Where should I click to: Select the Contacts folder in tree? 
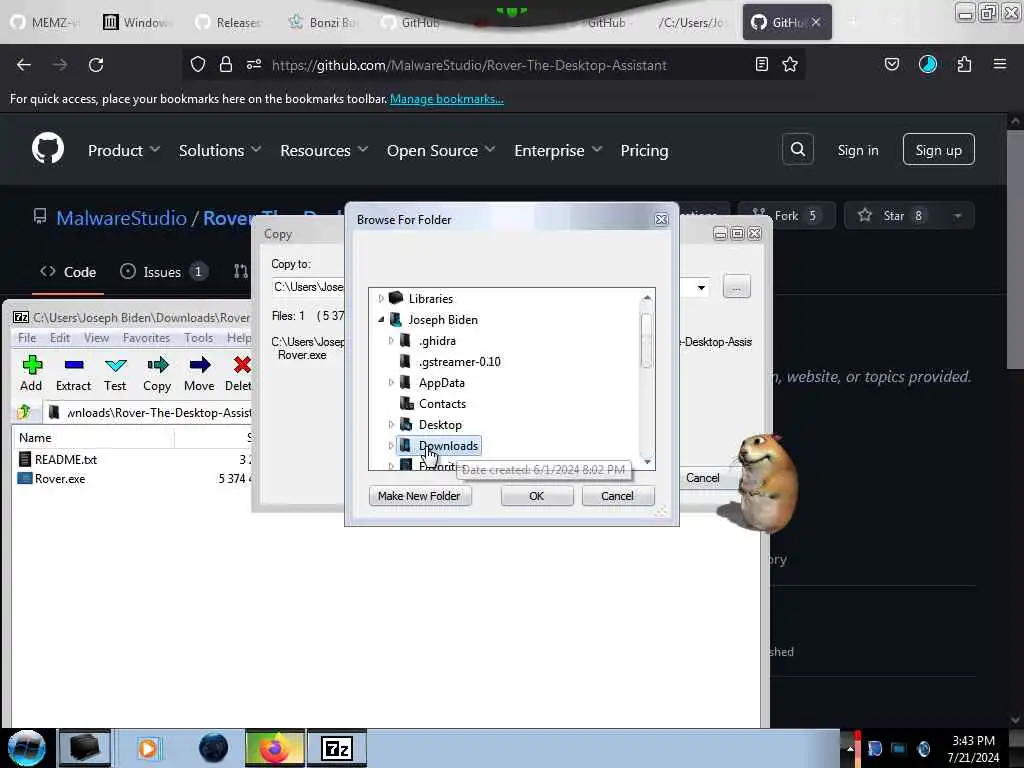442,404
